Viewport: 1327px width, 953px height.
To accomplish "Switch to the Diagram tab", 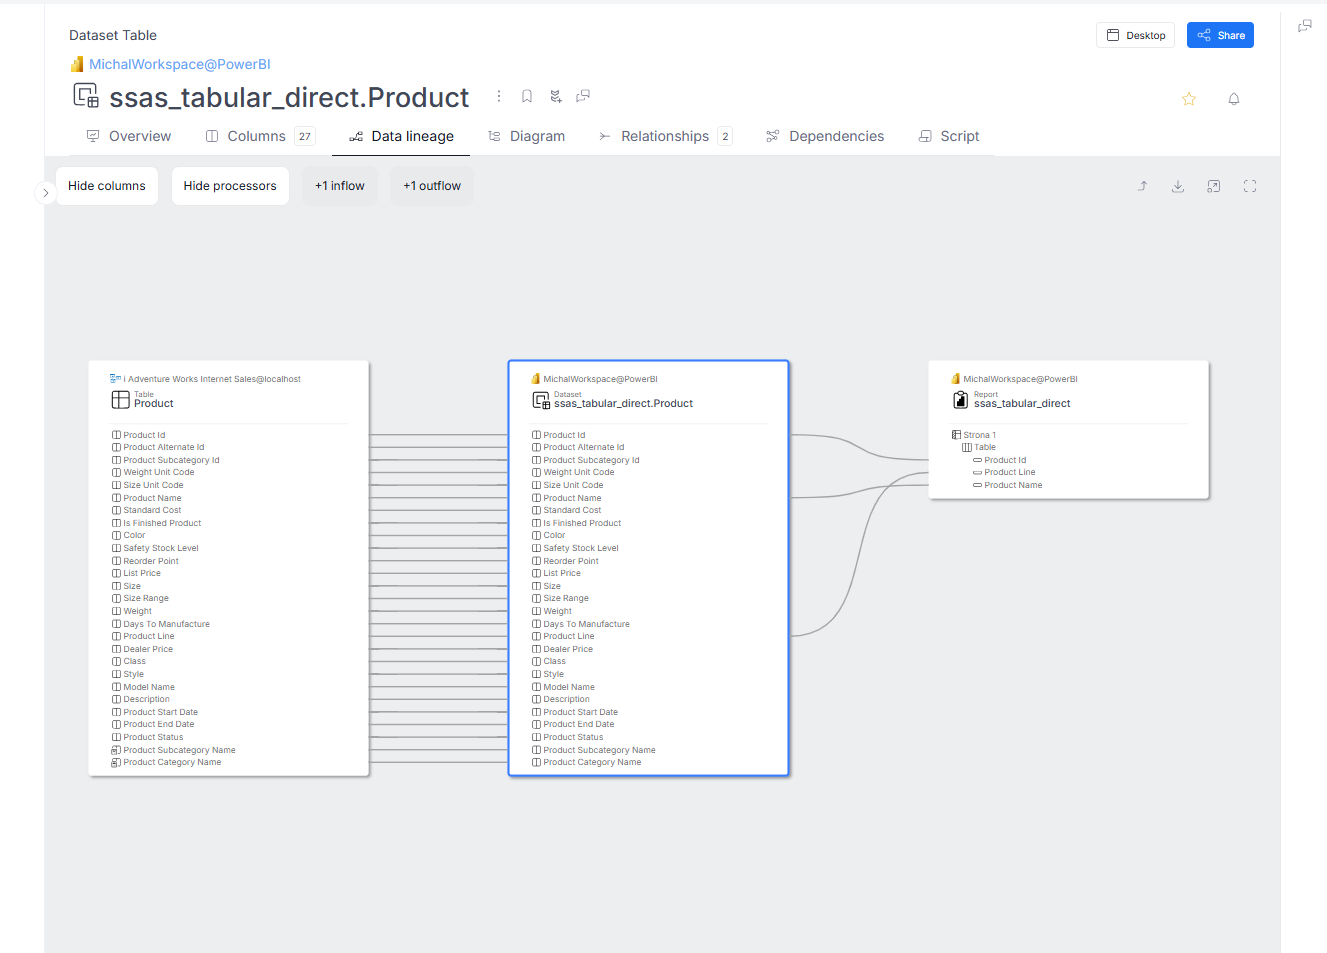I will point(526,136).
